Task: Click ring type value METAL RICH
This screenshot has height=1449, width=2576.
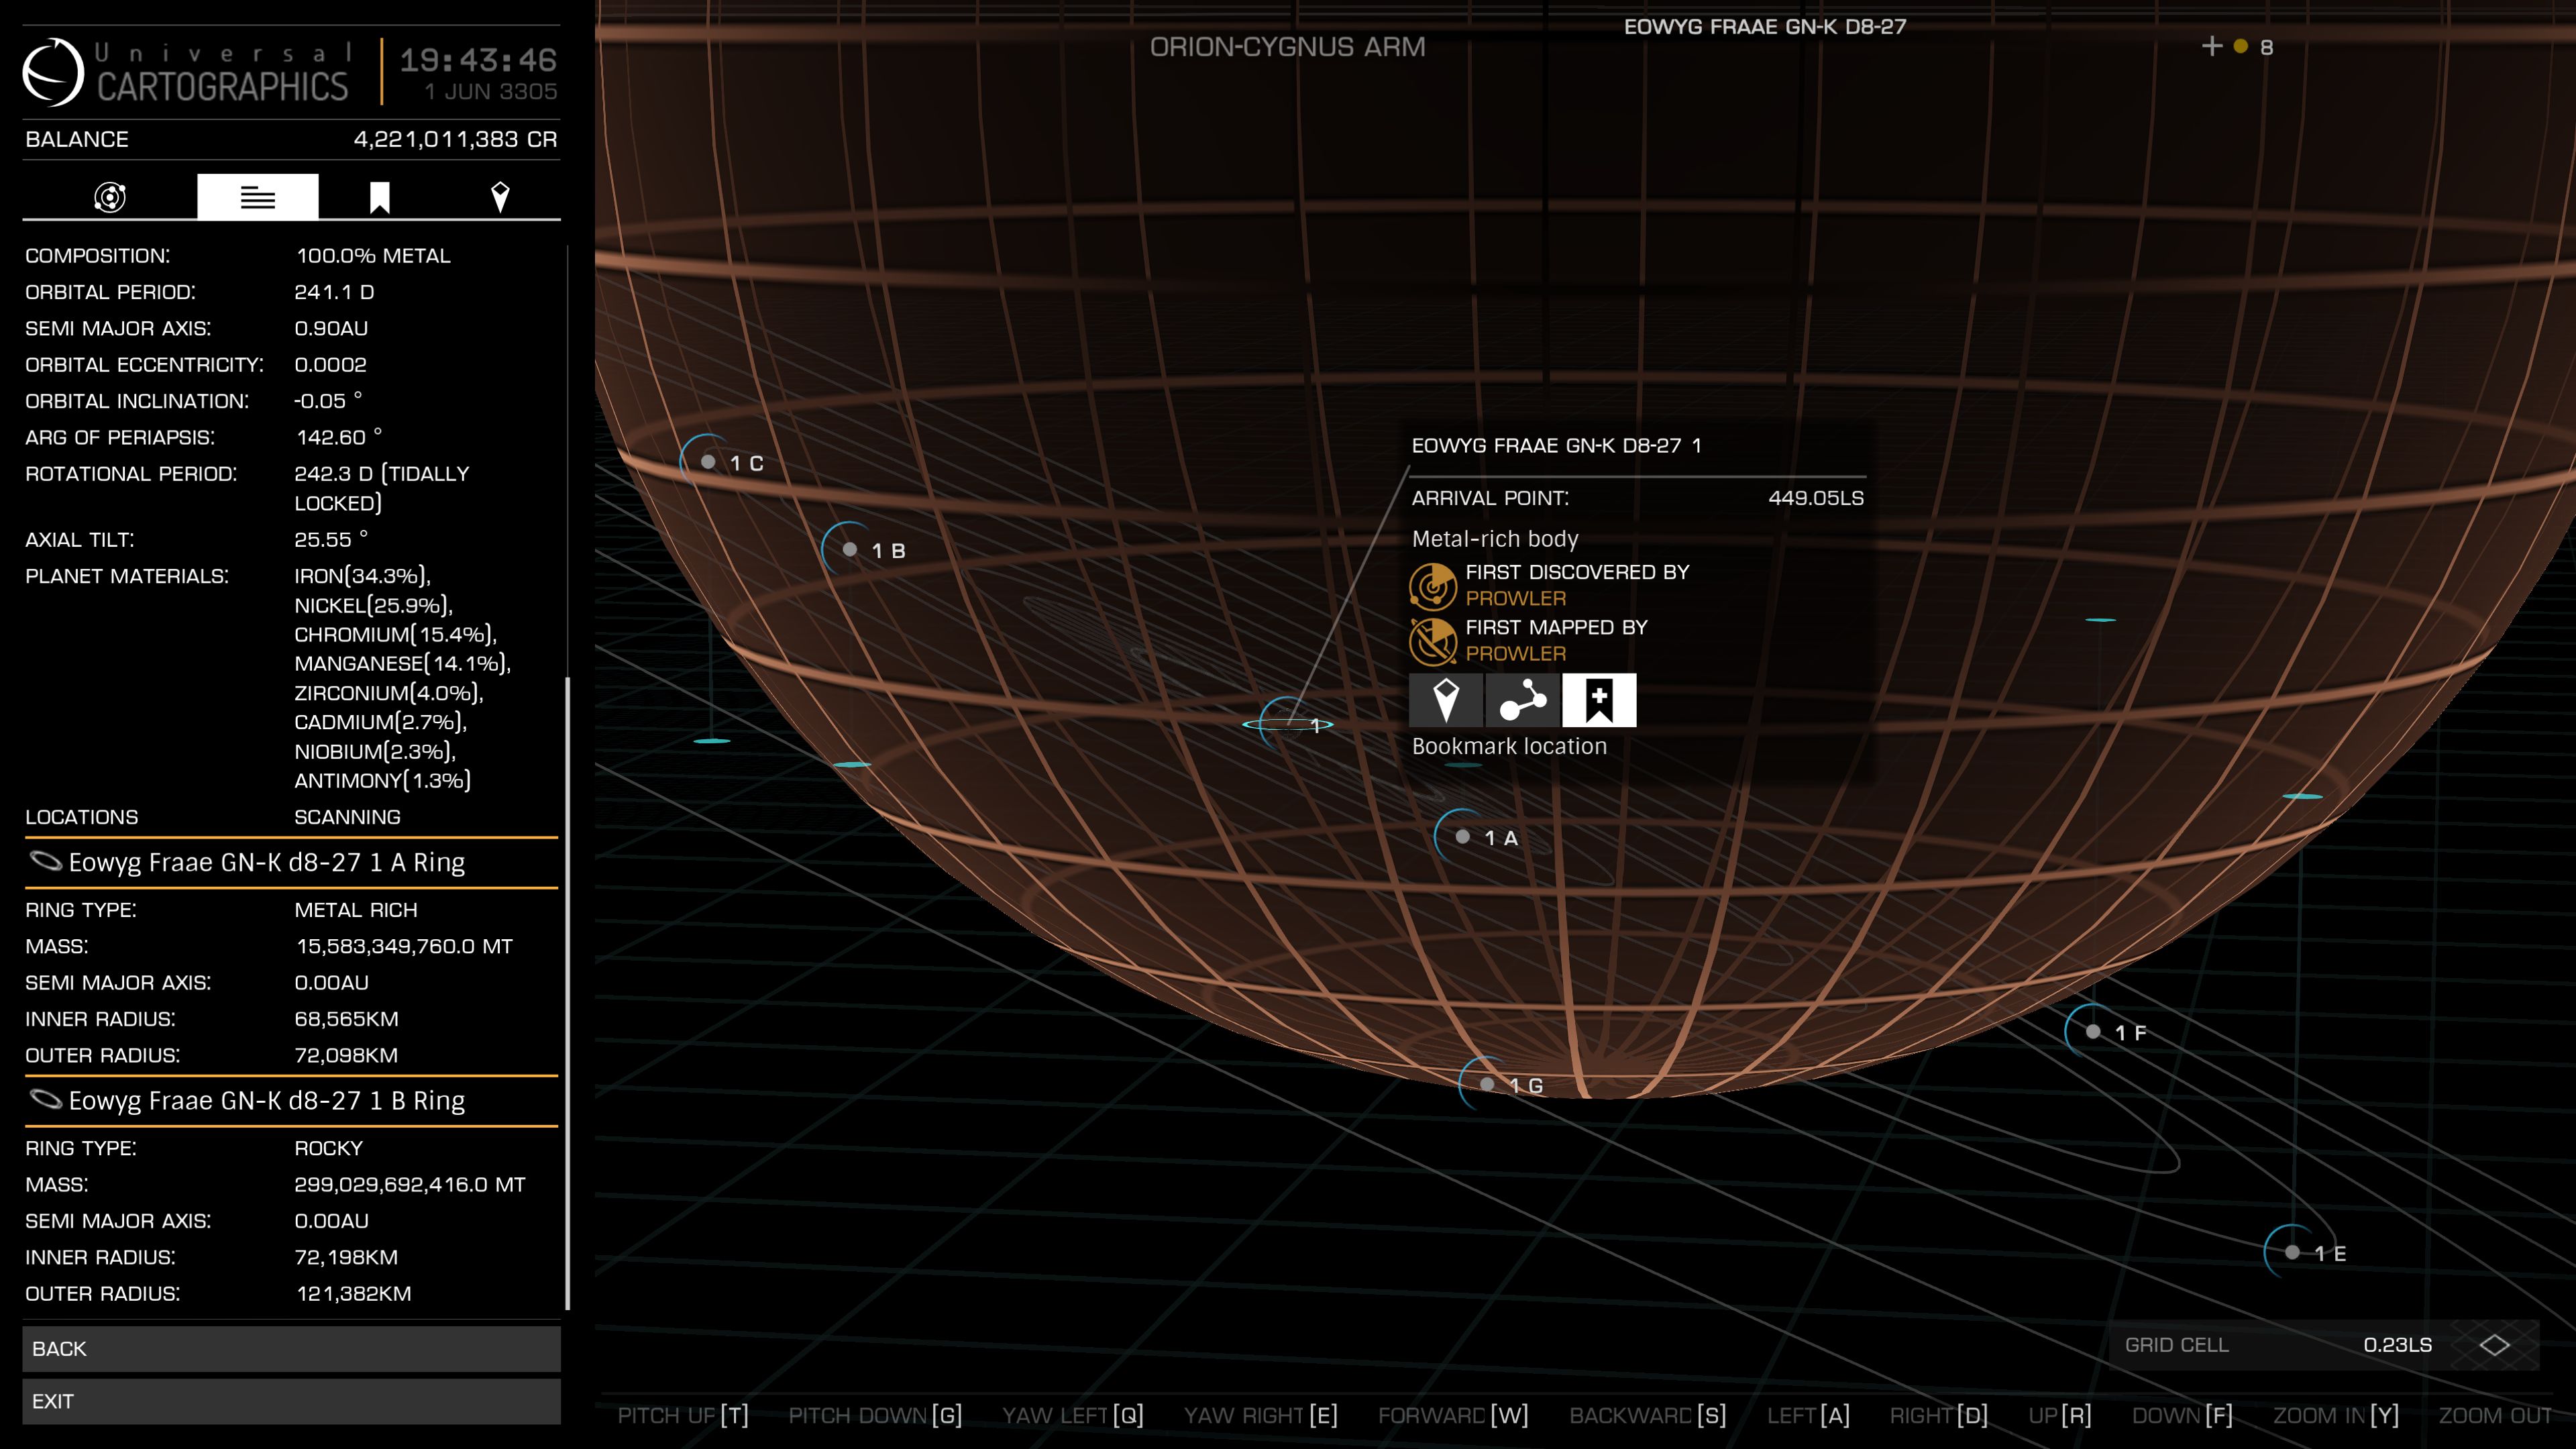Action: pyautogui.click(x=356, y=910)
